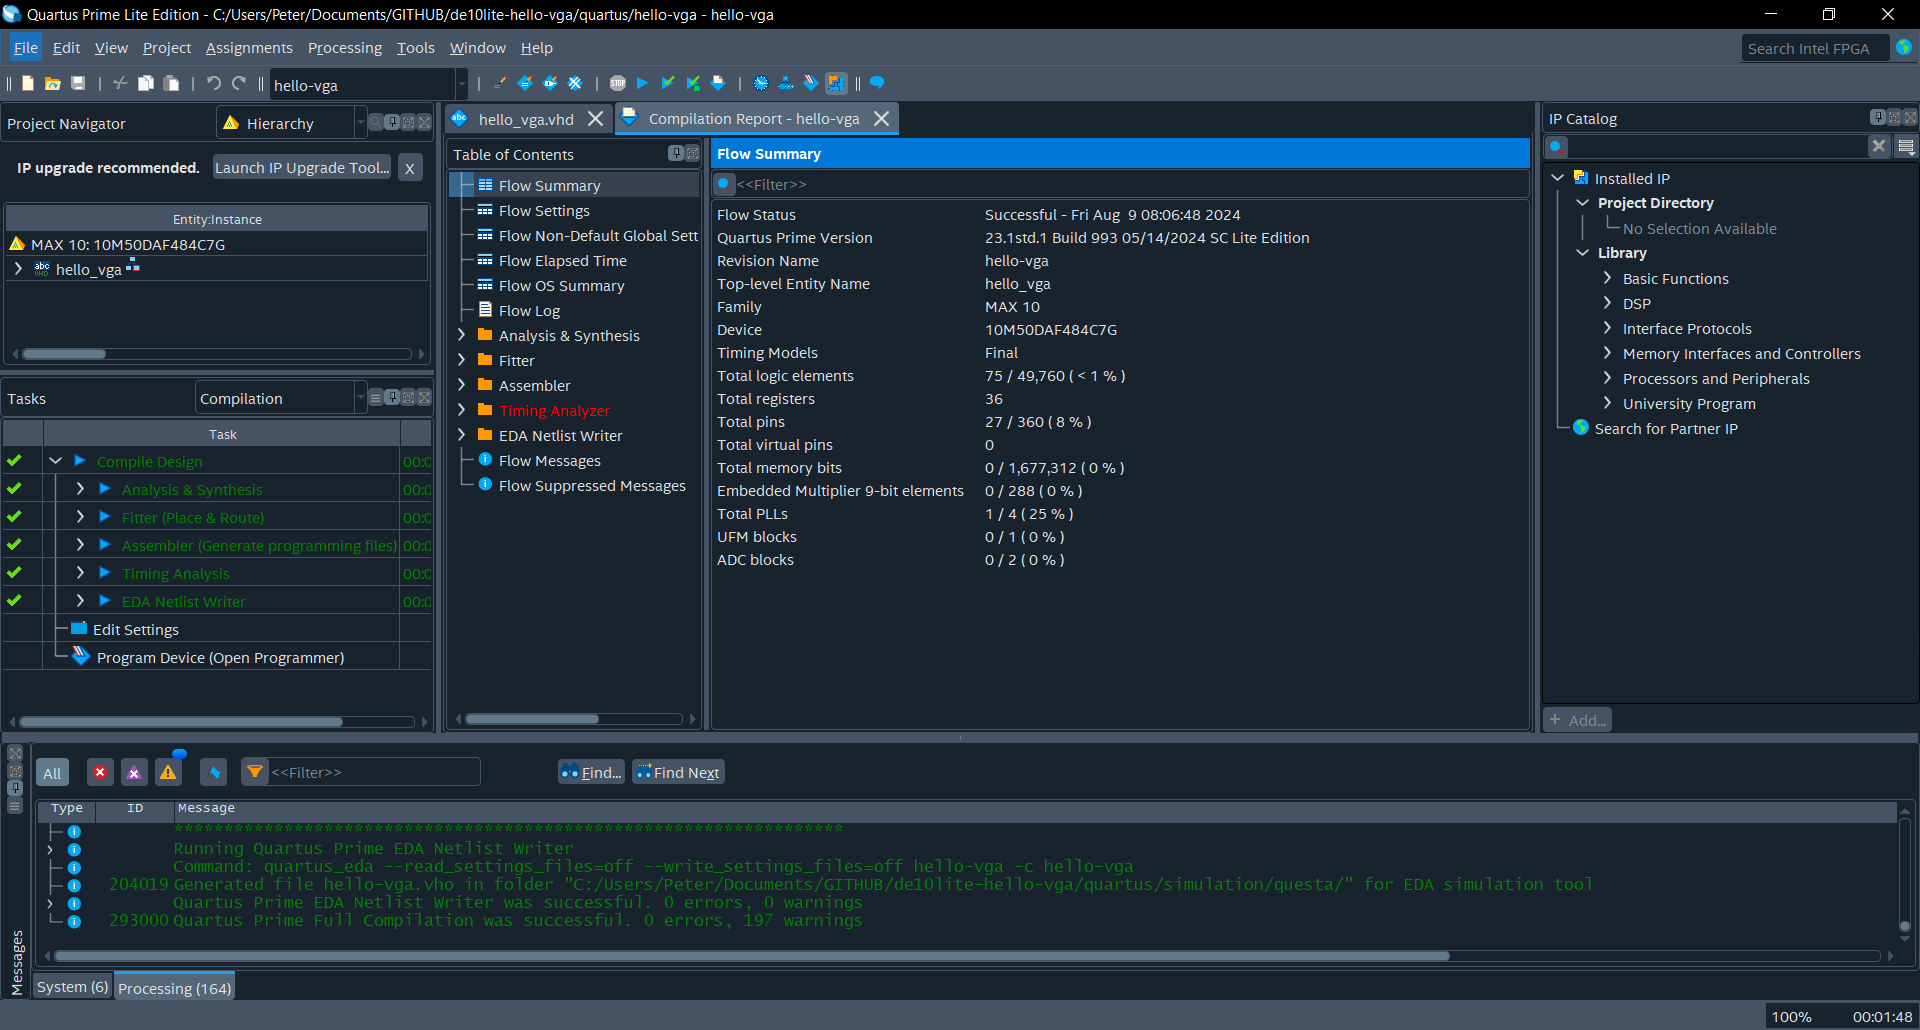Toggle the warning messages filter
Image resolution: width=1920 pixels, height=1030 pixels.
pyautogui.click(x=168, y=773)
